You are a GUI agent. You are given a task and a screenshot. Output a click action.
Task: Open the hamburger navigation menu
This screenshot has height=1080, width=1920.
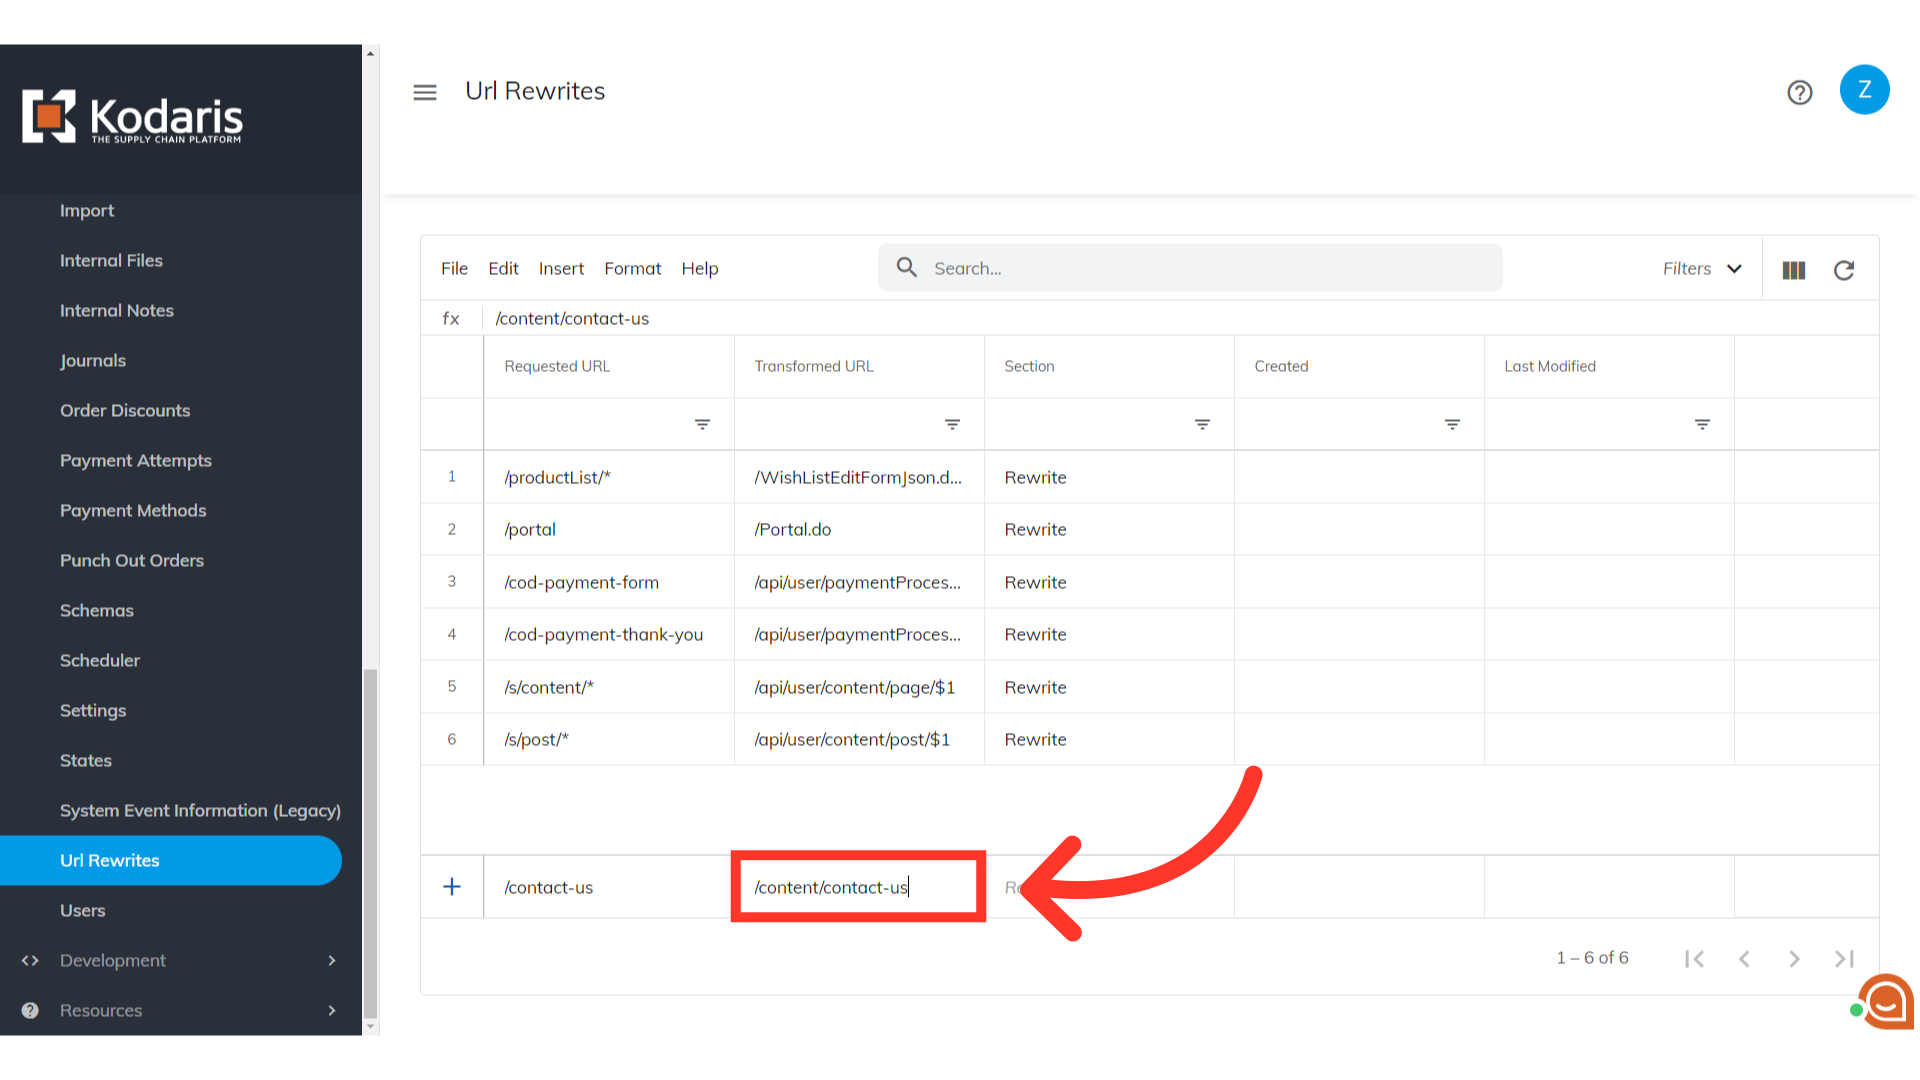pos(425,92)
